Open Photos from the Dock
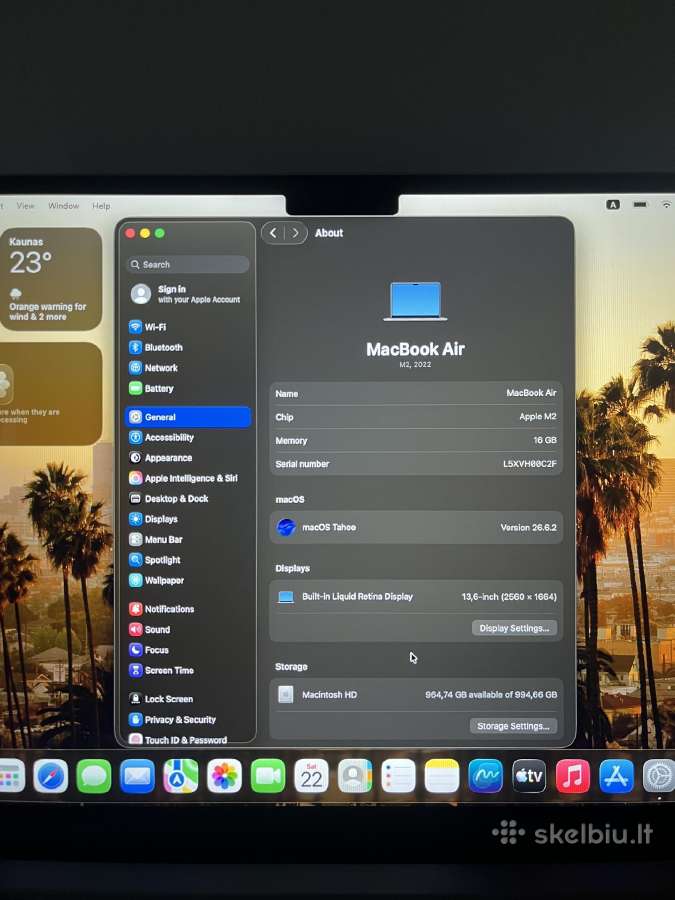 224,776
